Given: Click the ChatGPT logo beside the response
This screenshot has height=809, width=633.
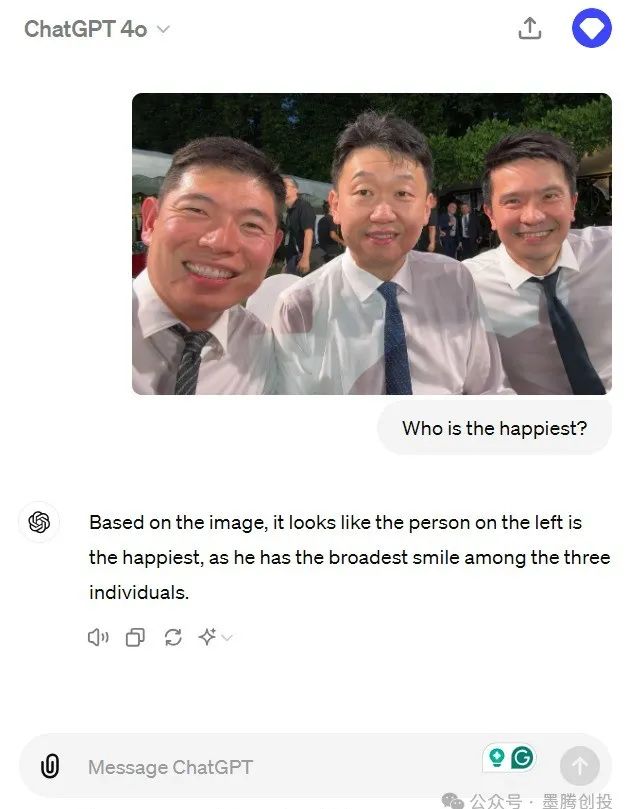Looking at the screenshot, I should (39, 522).
